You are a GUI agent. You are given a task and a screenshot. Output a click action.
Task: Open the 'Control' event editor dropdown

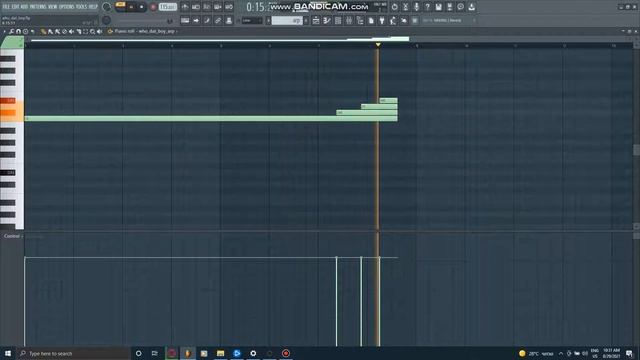click(x=13, y=236)
